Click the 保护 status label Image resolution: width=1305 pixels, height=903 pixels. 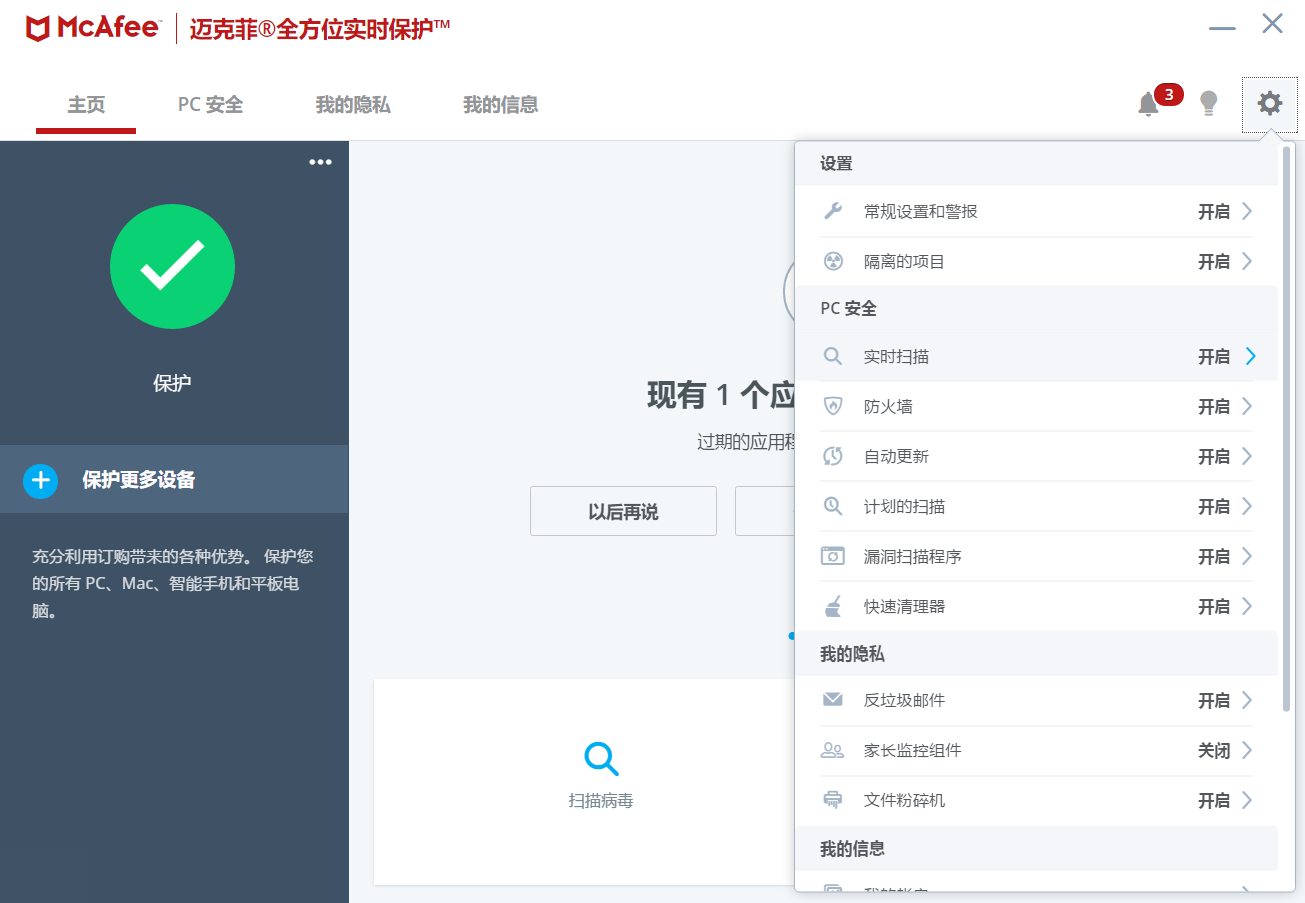pyautogui.click(x=172, y=383)
